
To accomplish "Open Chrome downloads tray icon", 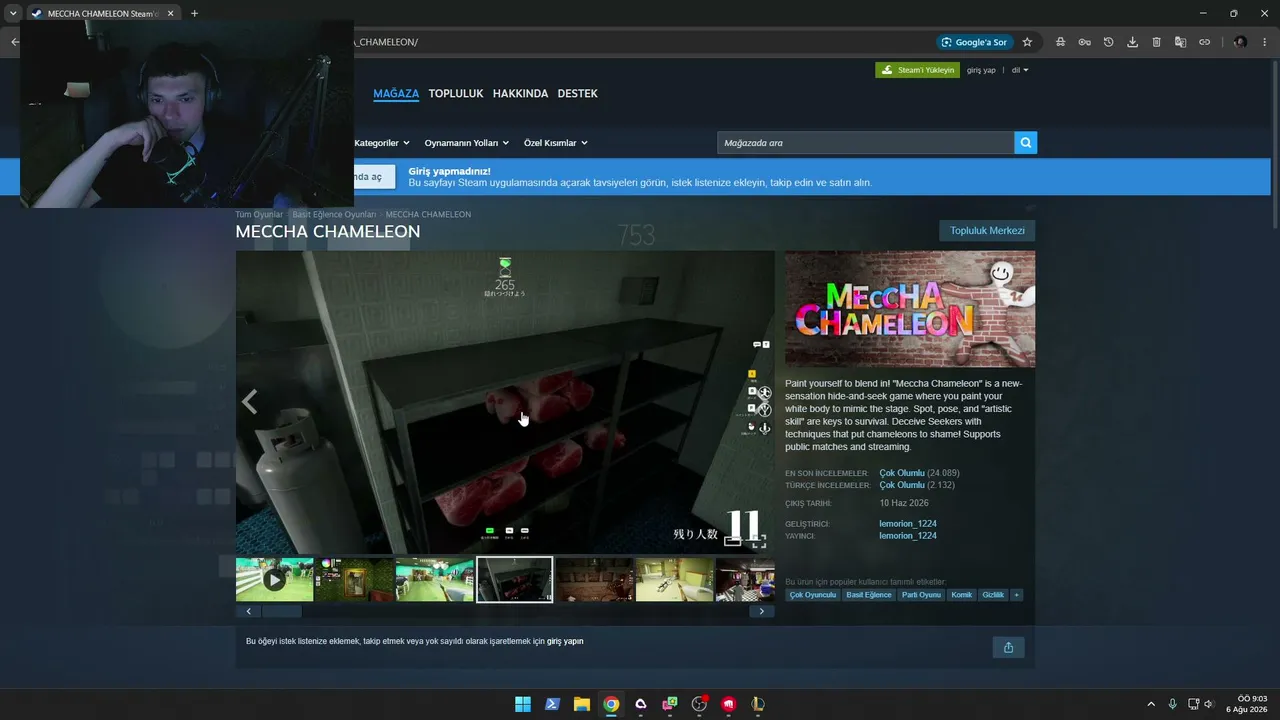I will click(x=1132, y=42).
